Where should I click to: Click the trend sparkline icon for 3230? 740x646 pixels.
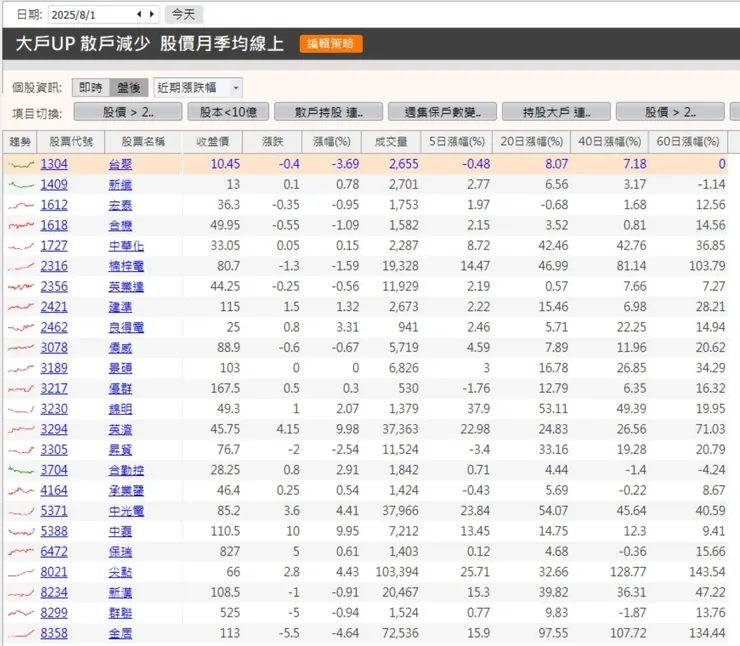[21, 409]
